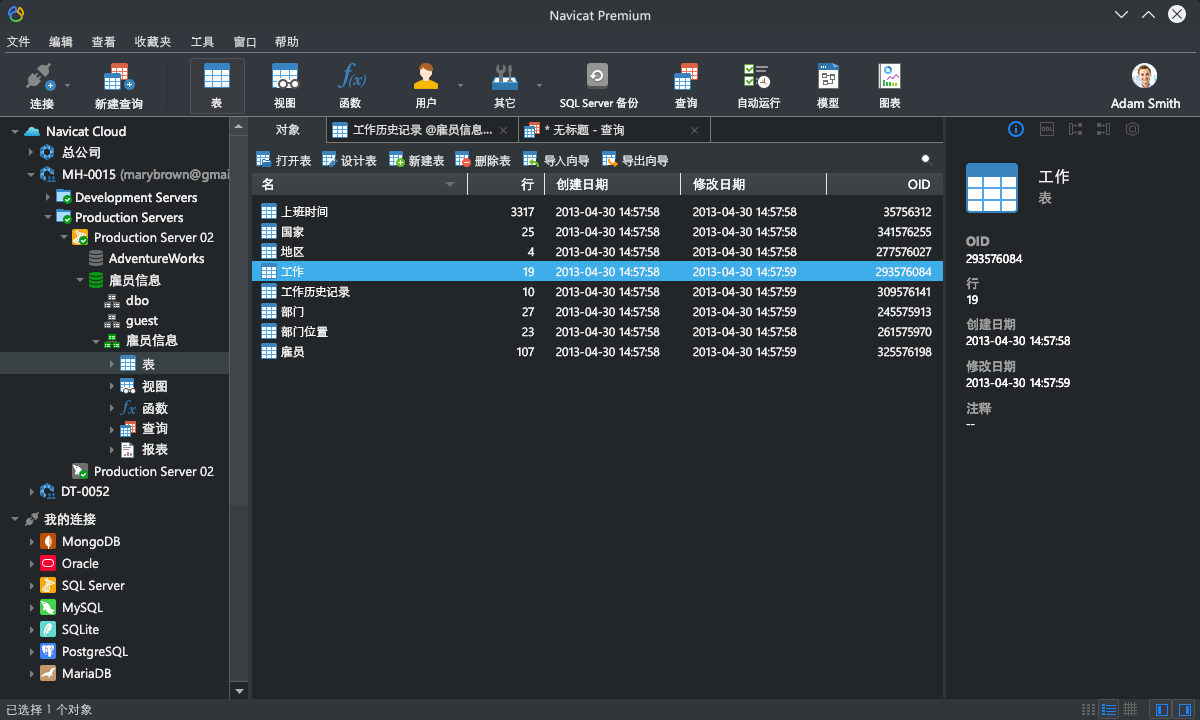1200x720 pixels.
Task: Collapse the 我的连接 tree section
Action: click(15, 519)
